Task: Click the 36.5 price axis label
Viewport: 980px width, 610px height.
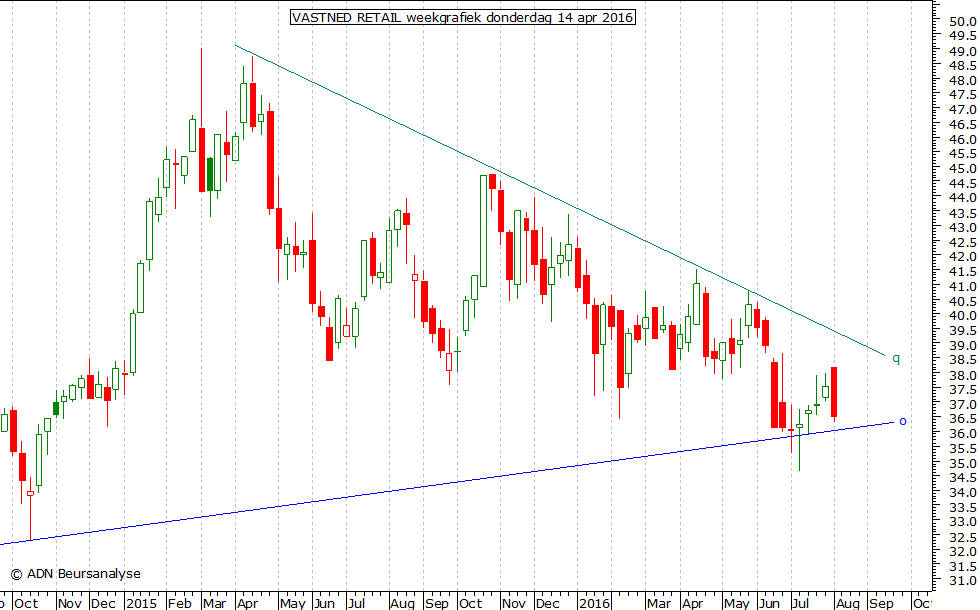Action: (x=963, y=419)
